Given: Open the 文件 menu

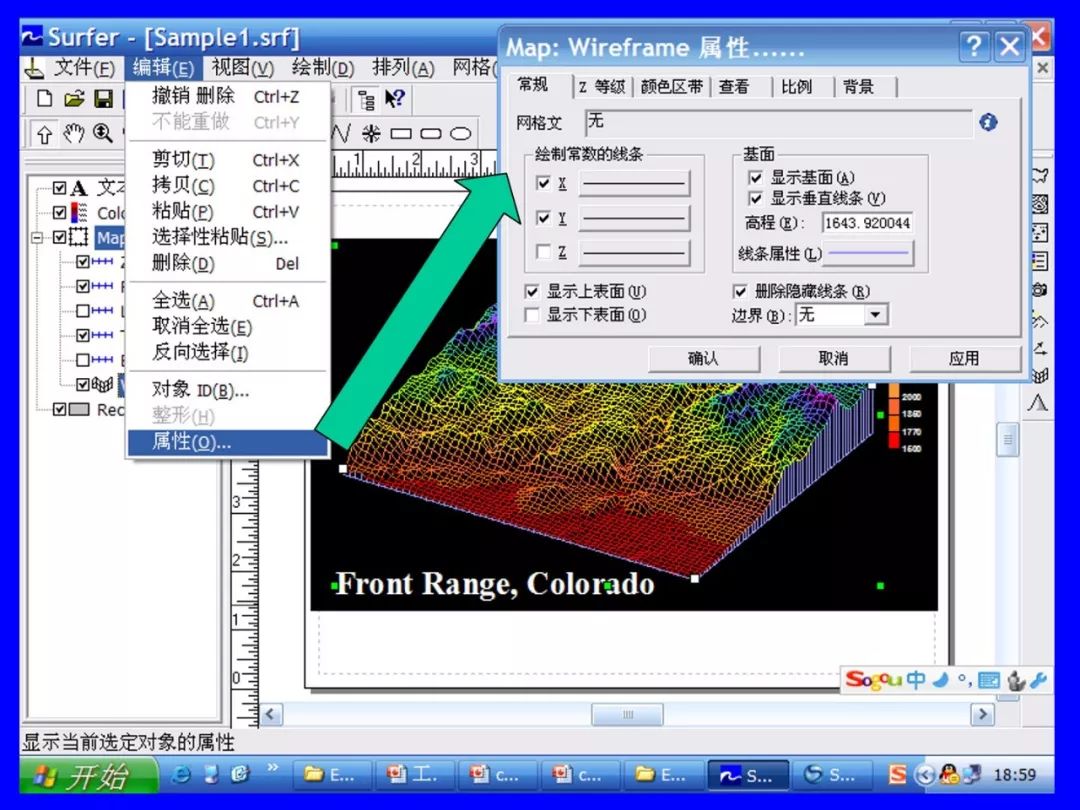Looking at the screenshot, I should click(84, 68).
